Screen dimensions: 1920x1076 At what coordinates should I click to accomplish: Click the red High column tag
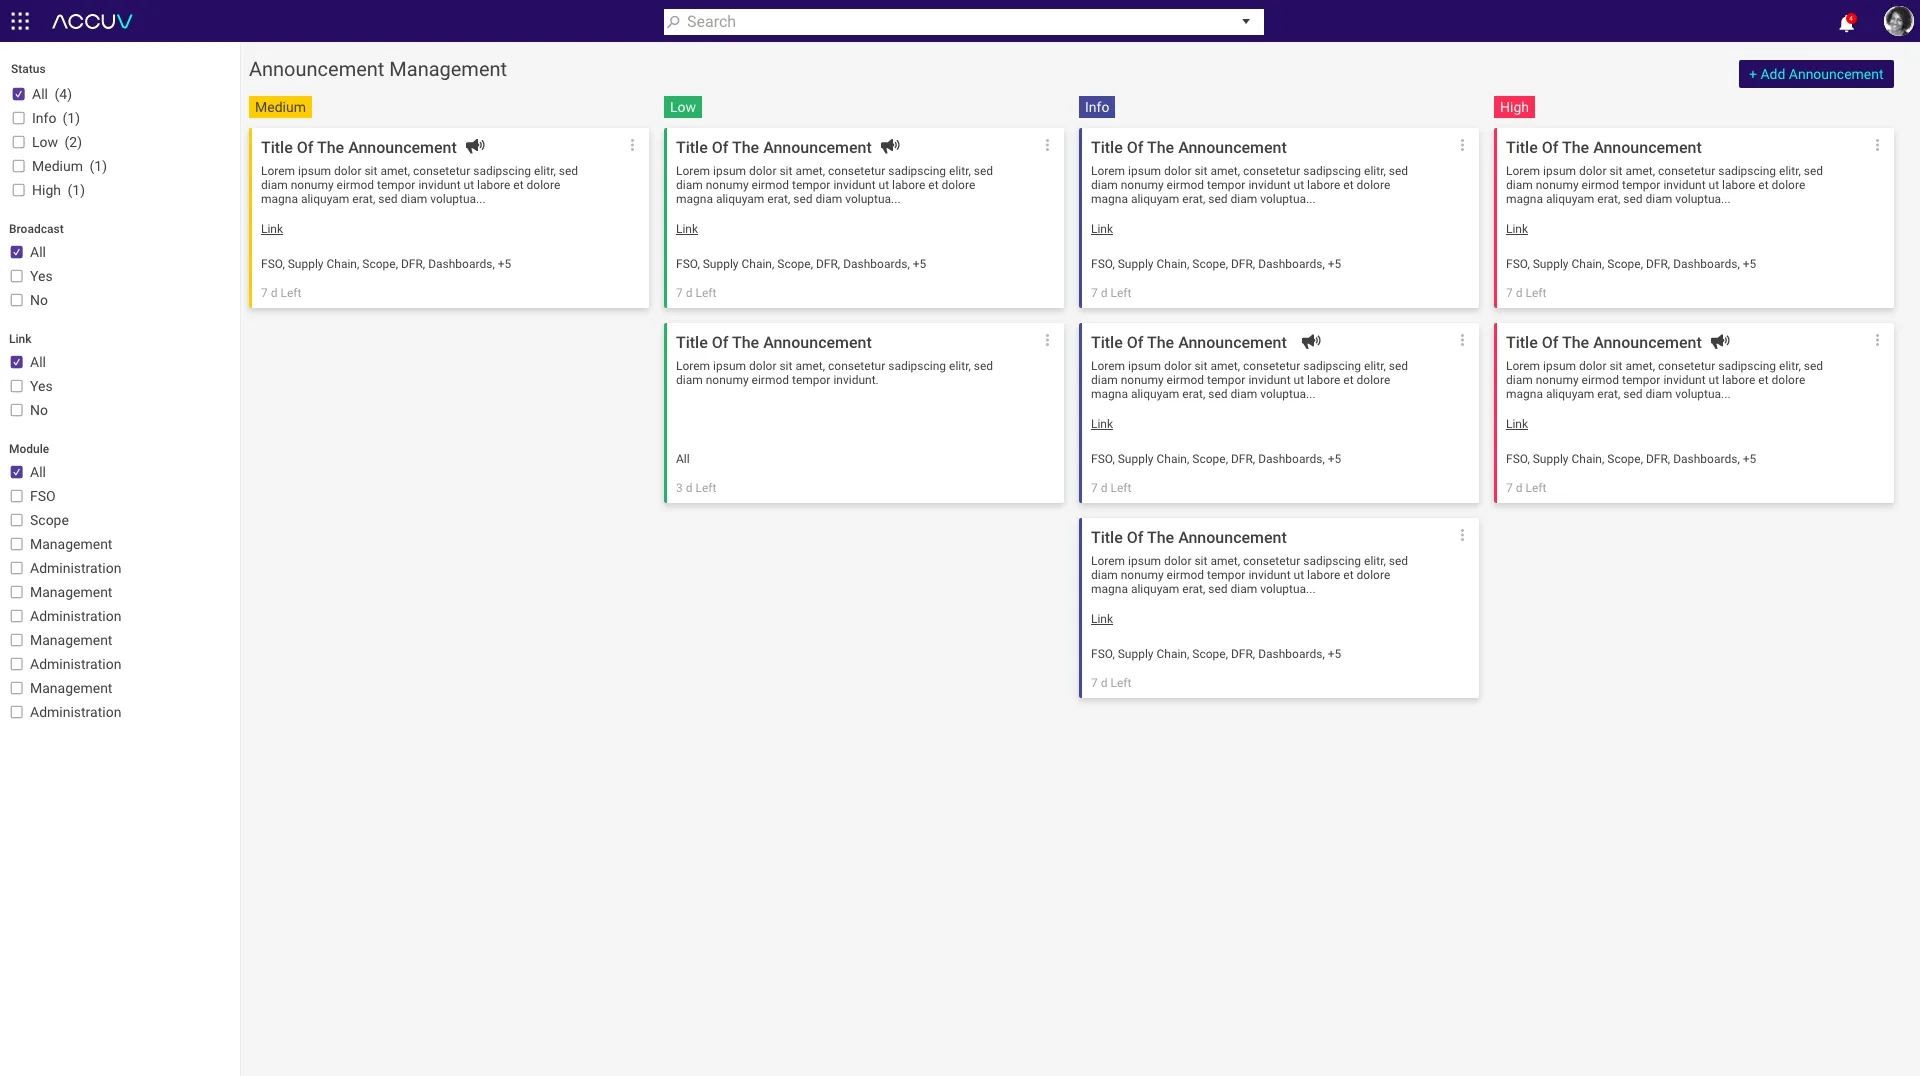coord(1514,107)
